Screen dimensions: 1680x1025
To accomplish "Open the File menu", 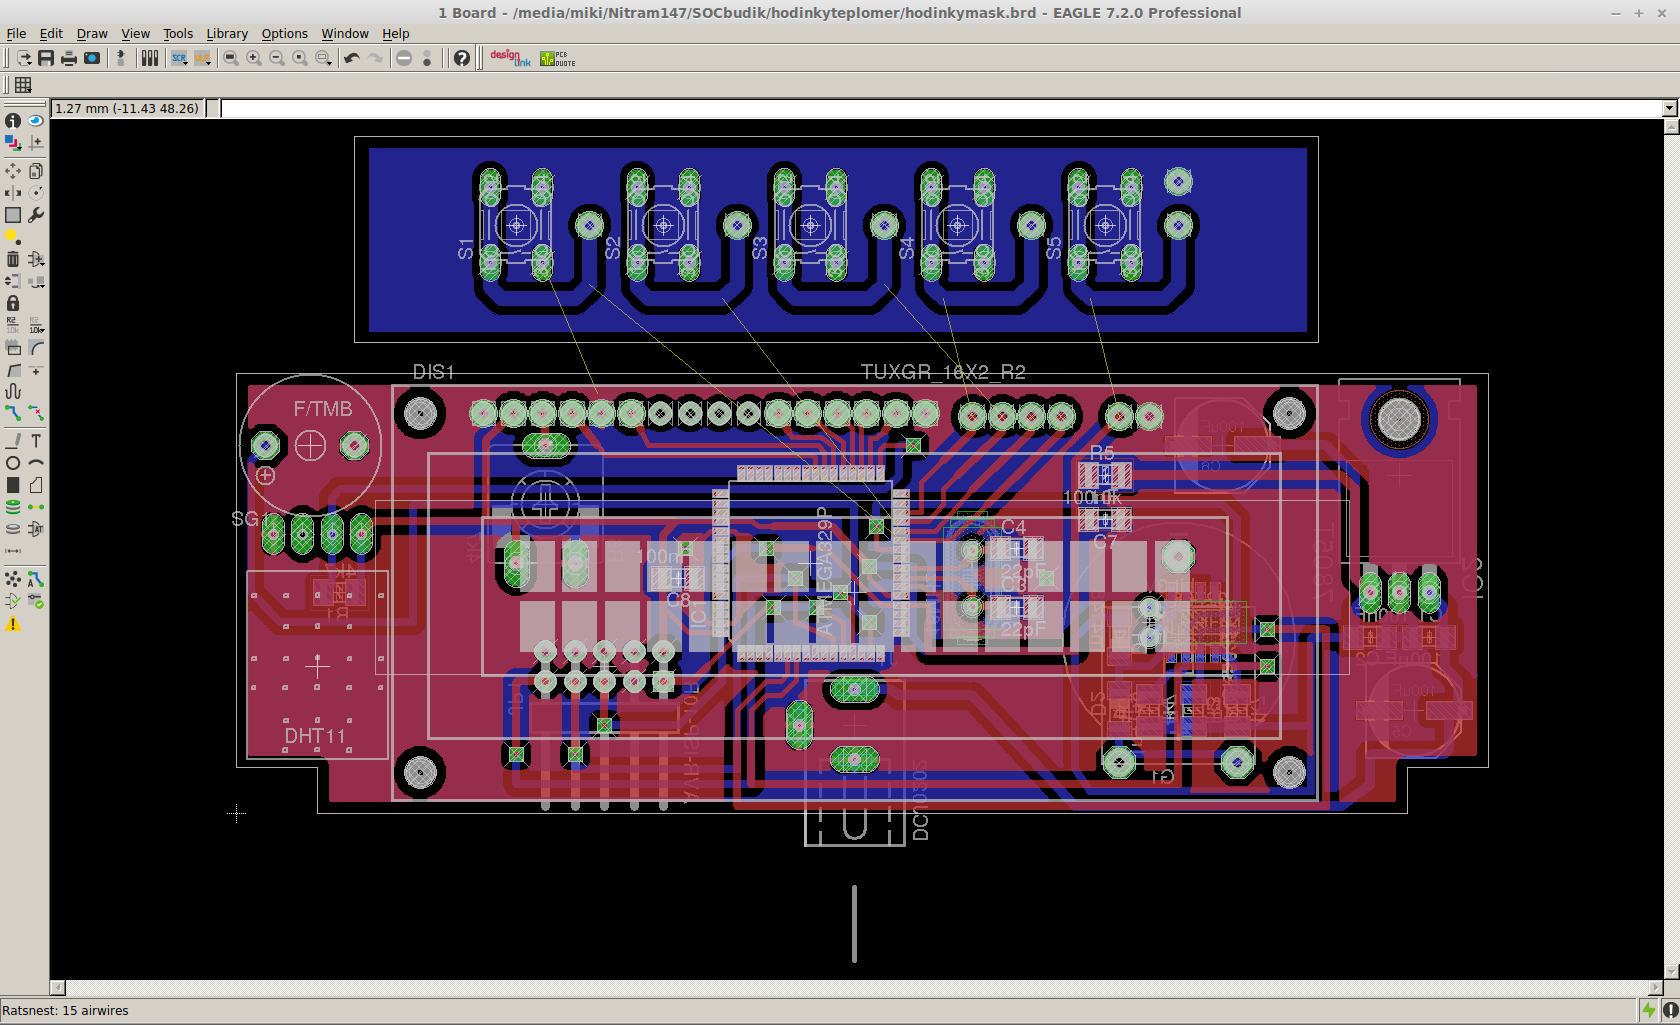I will click(x=16, y=33).
